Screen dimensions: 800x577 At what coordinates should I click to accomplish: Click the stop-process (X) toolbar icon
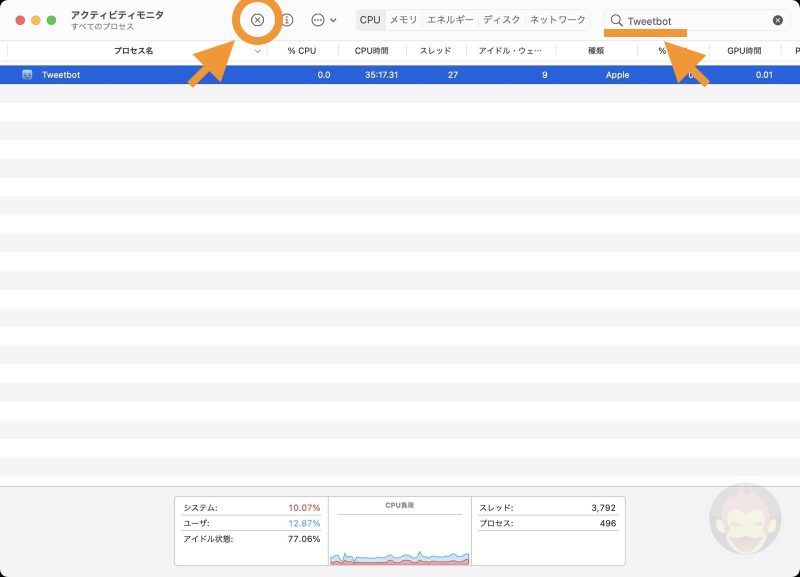pos(258,19)
